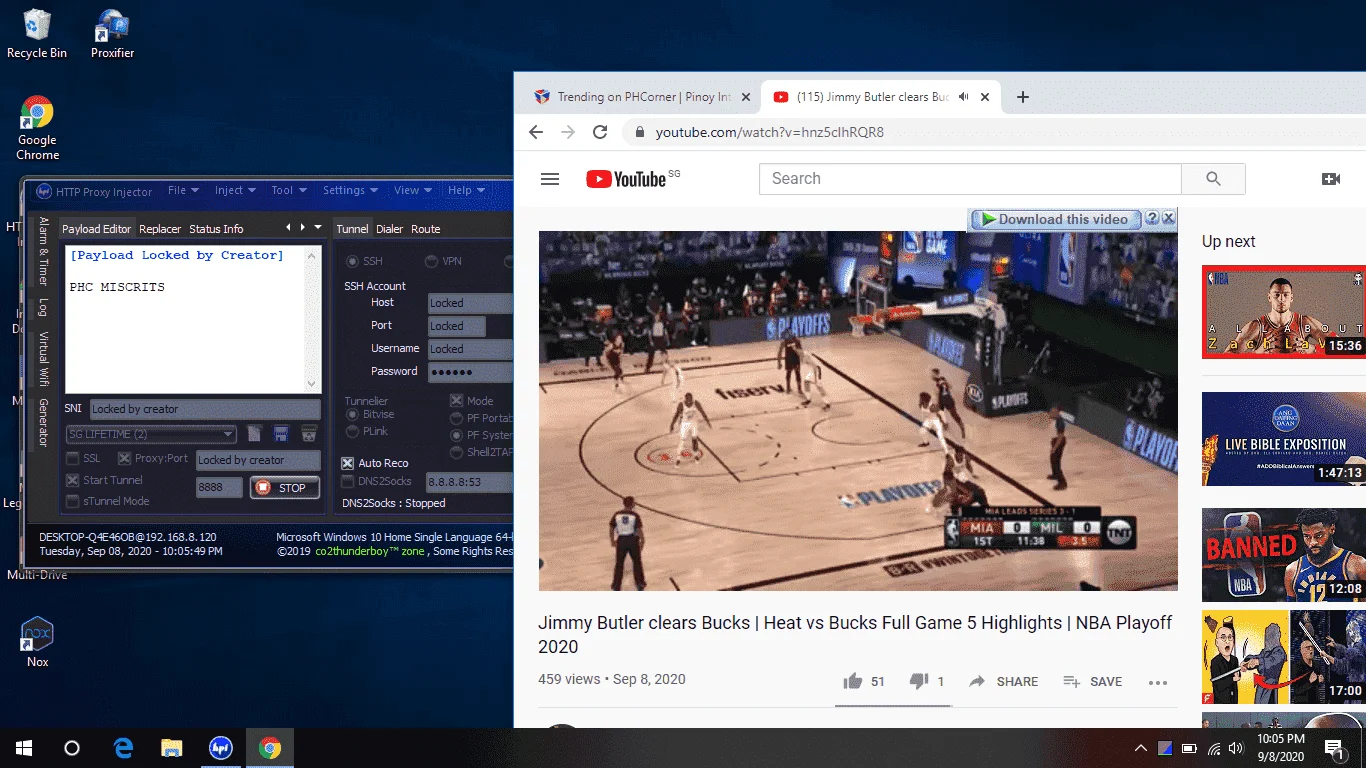Open Nox desktop shortcut
Viewport: 1366px width, 768px height.
coord(37,642)
